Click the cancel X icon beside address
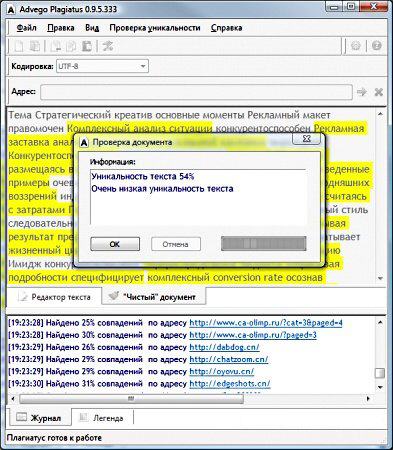 point(379,92)
